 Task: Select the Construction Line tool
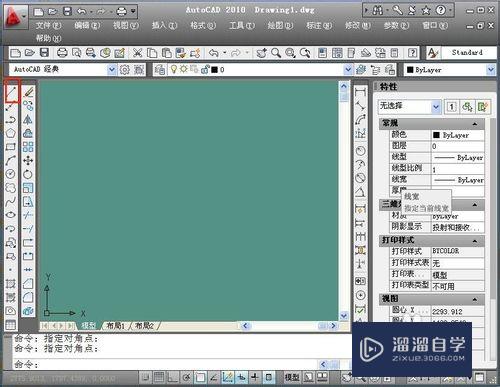(11, 107)
